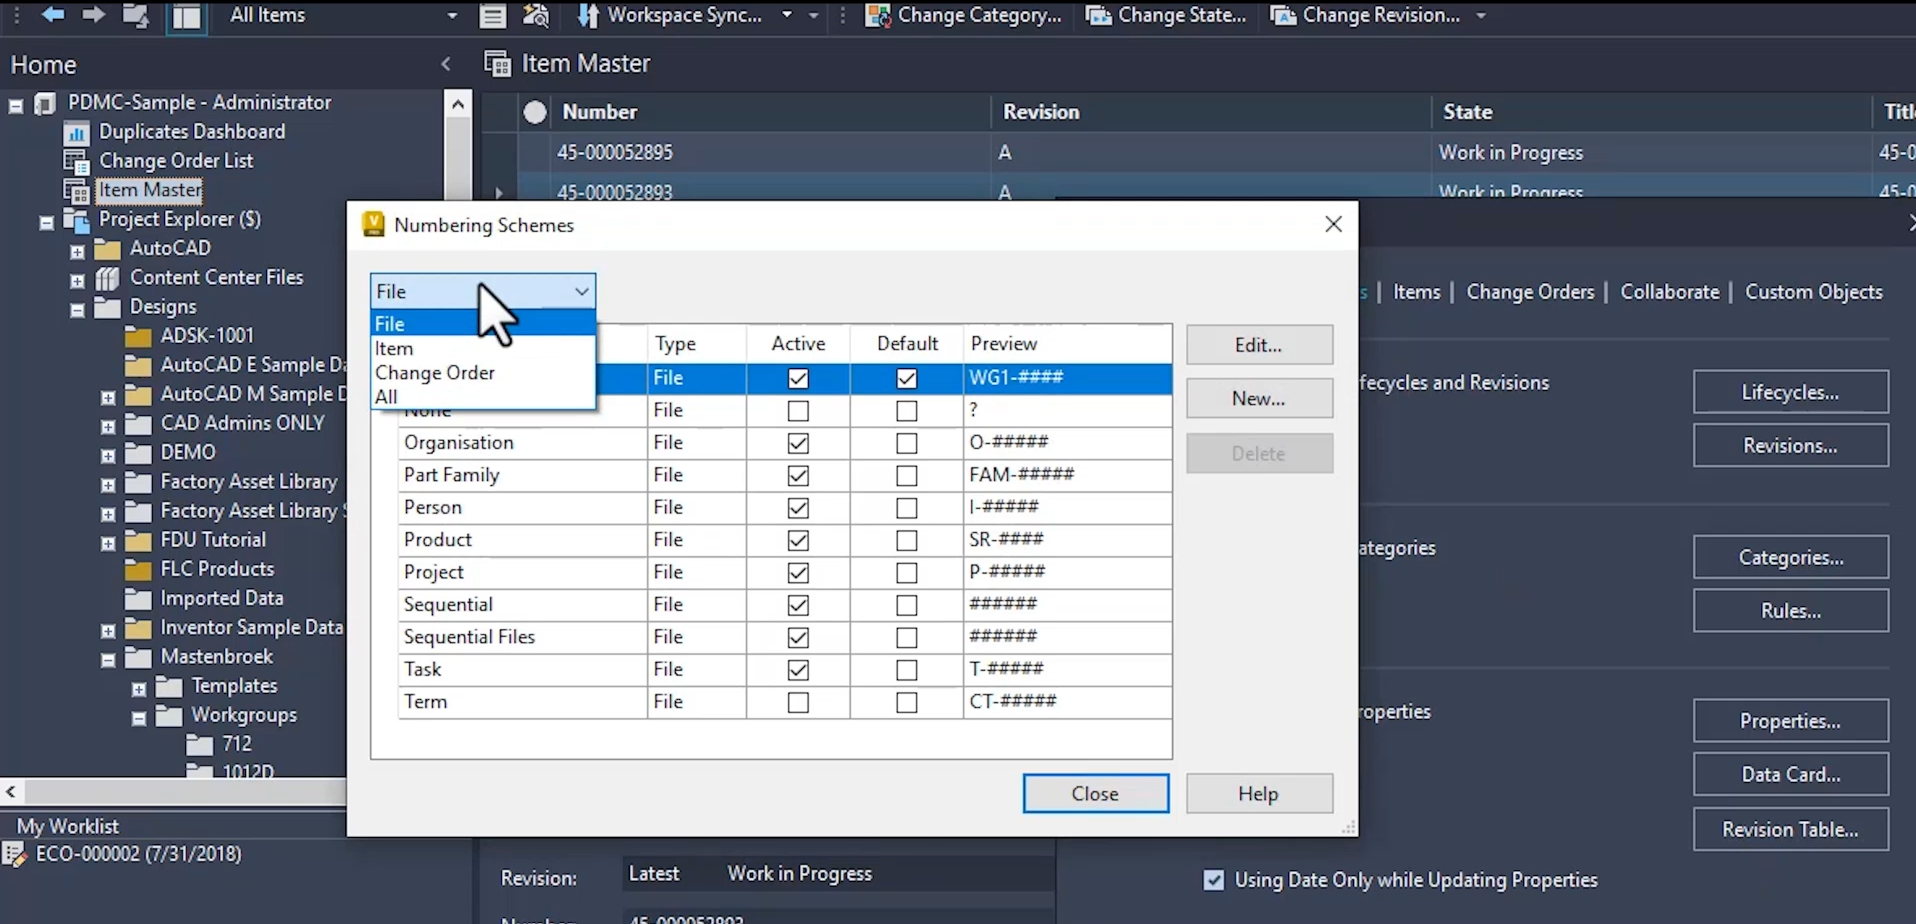Click the ADSK-1001 folder icon
1916x924 pixels.
138,335
